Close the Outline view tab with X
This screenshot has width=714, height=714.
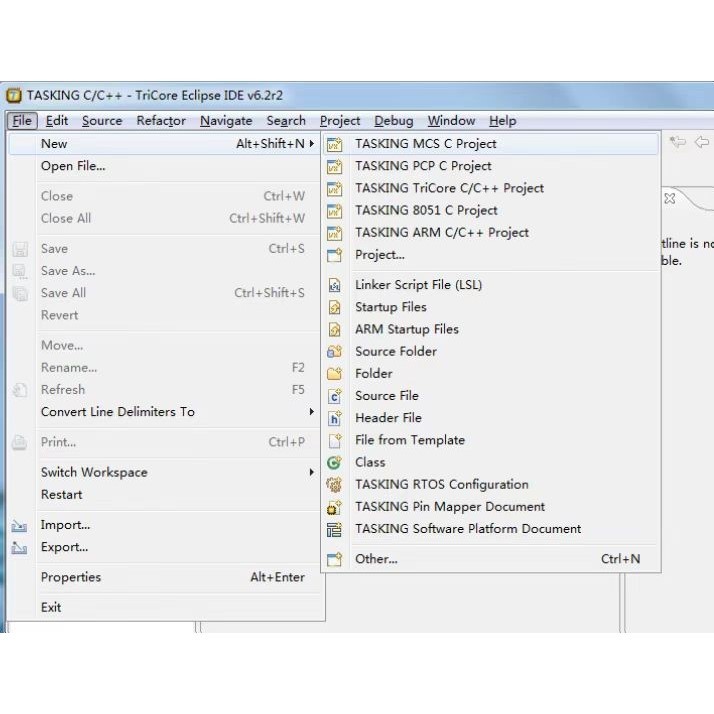[669, 199]
